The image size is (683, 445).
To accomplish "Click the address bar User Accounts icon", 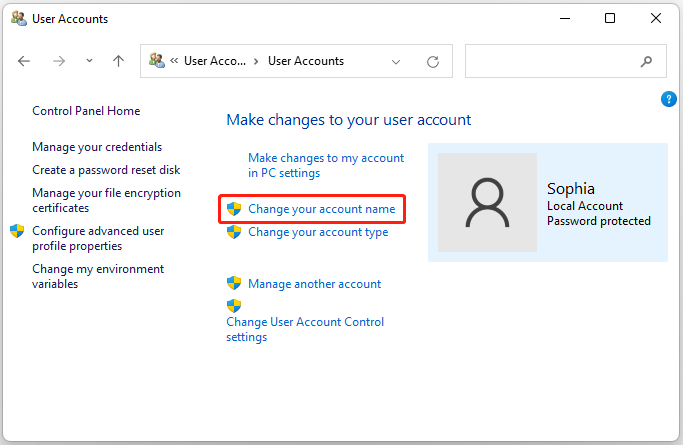I will (157, 61).
